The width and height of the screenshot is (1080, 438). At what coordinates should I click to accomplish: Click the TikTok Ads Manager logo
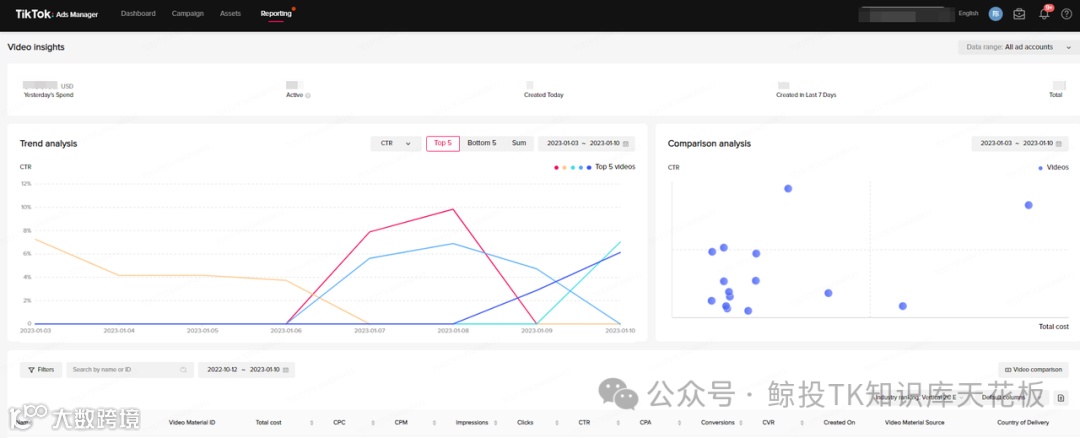(x=56, y=14)
